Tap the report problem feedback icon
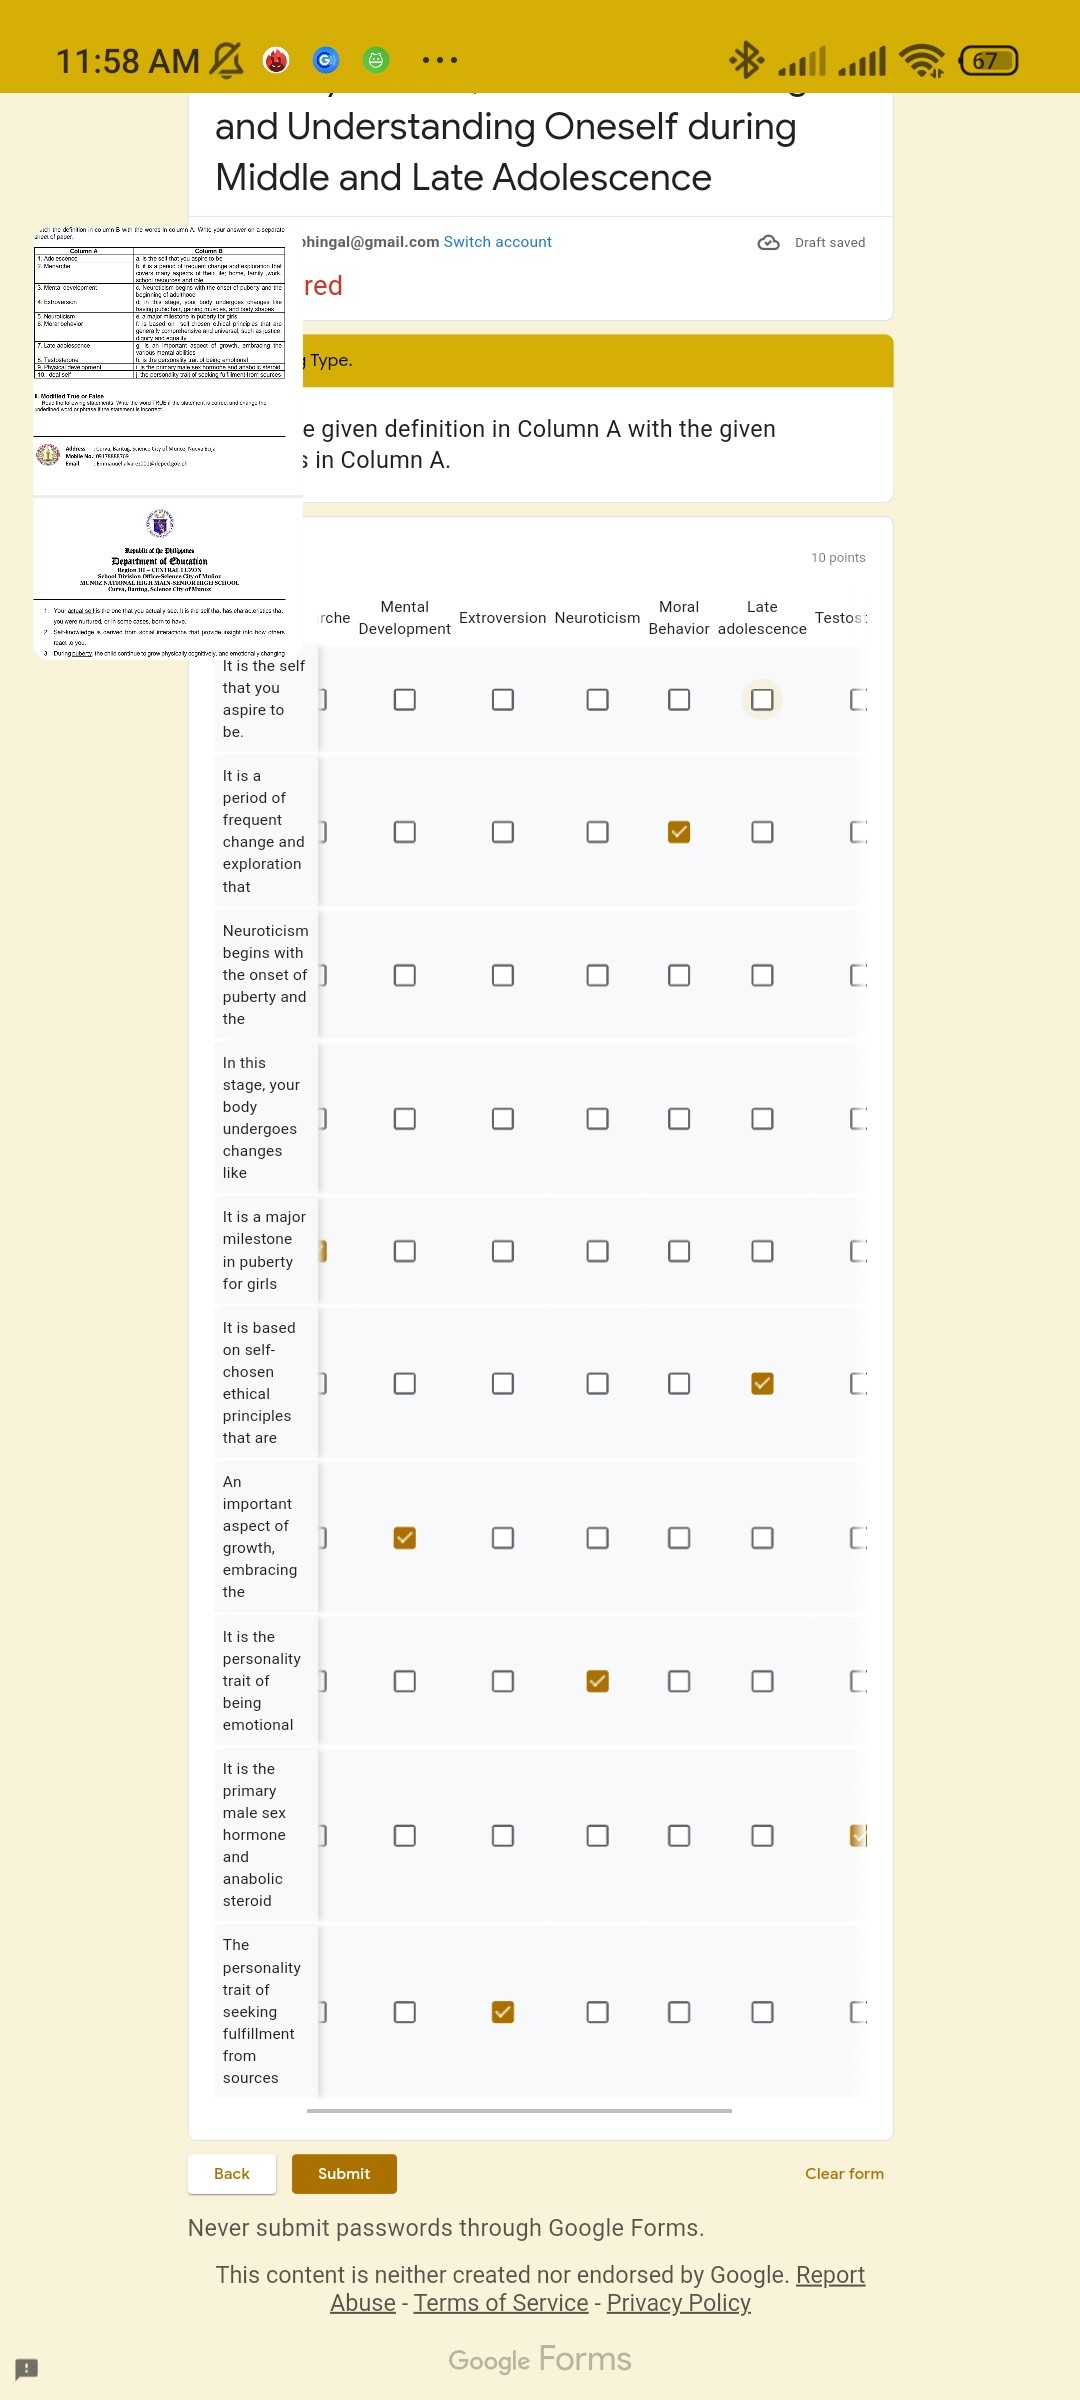This screenshot has height=2400, width=1080. point(27,2368)
